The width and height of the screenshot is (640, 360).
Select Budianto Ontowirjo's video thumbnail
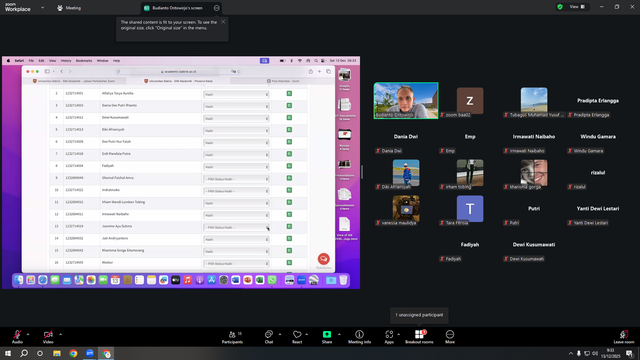(406, 100)
